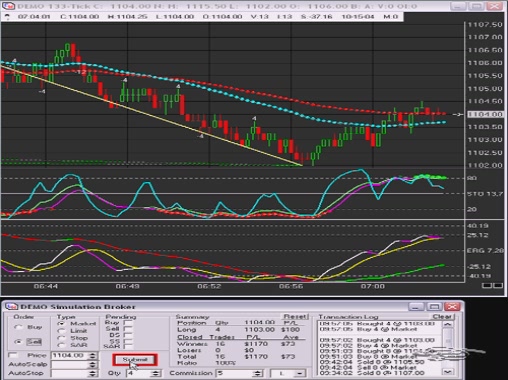Screen dimensions: 508x380
Task: Click the AutoStop input field
Action: click(70, 373)
